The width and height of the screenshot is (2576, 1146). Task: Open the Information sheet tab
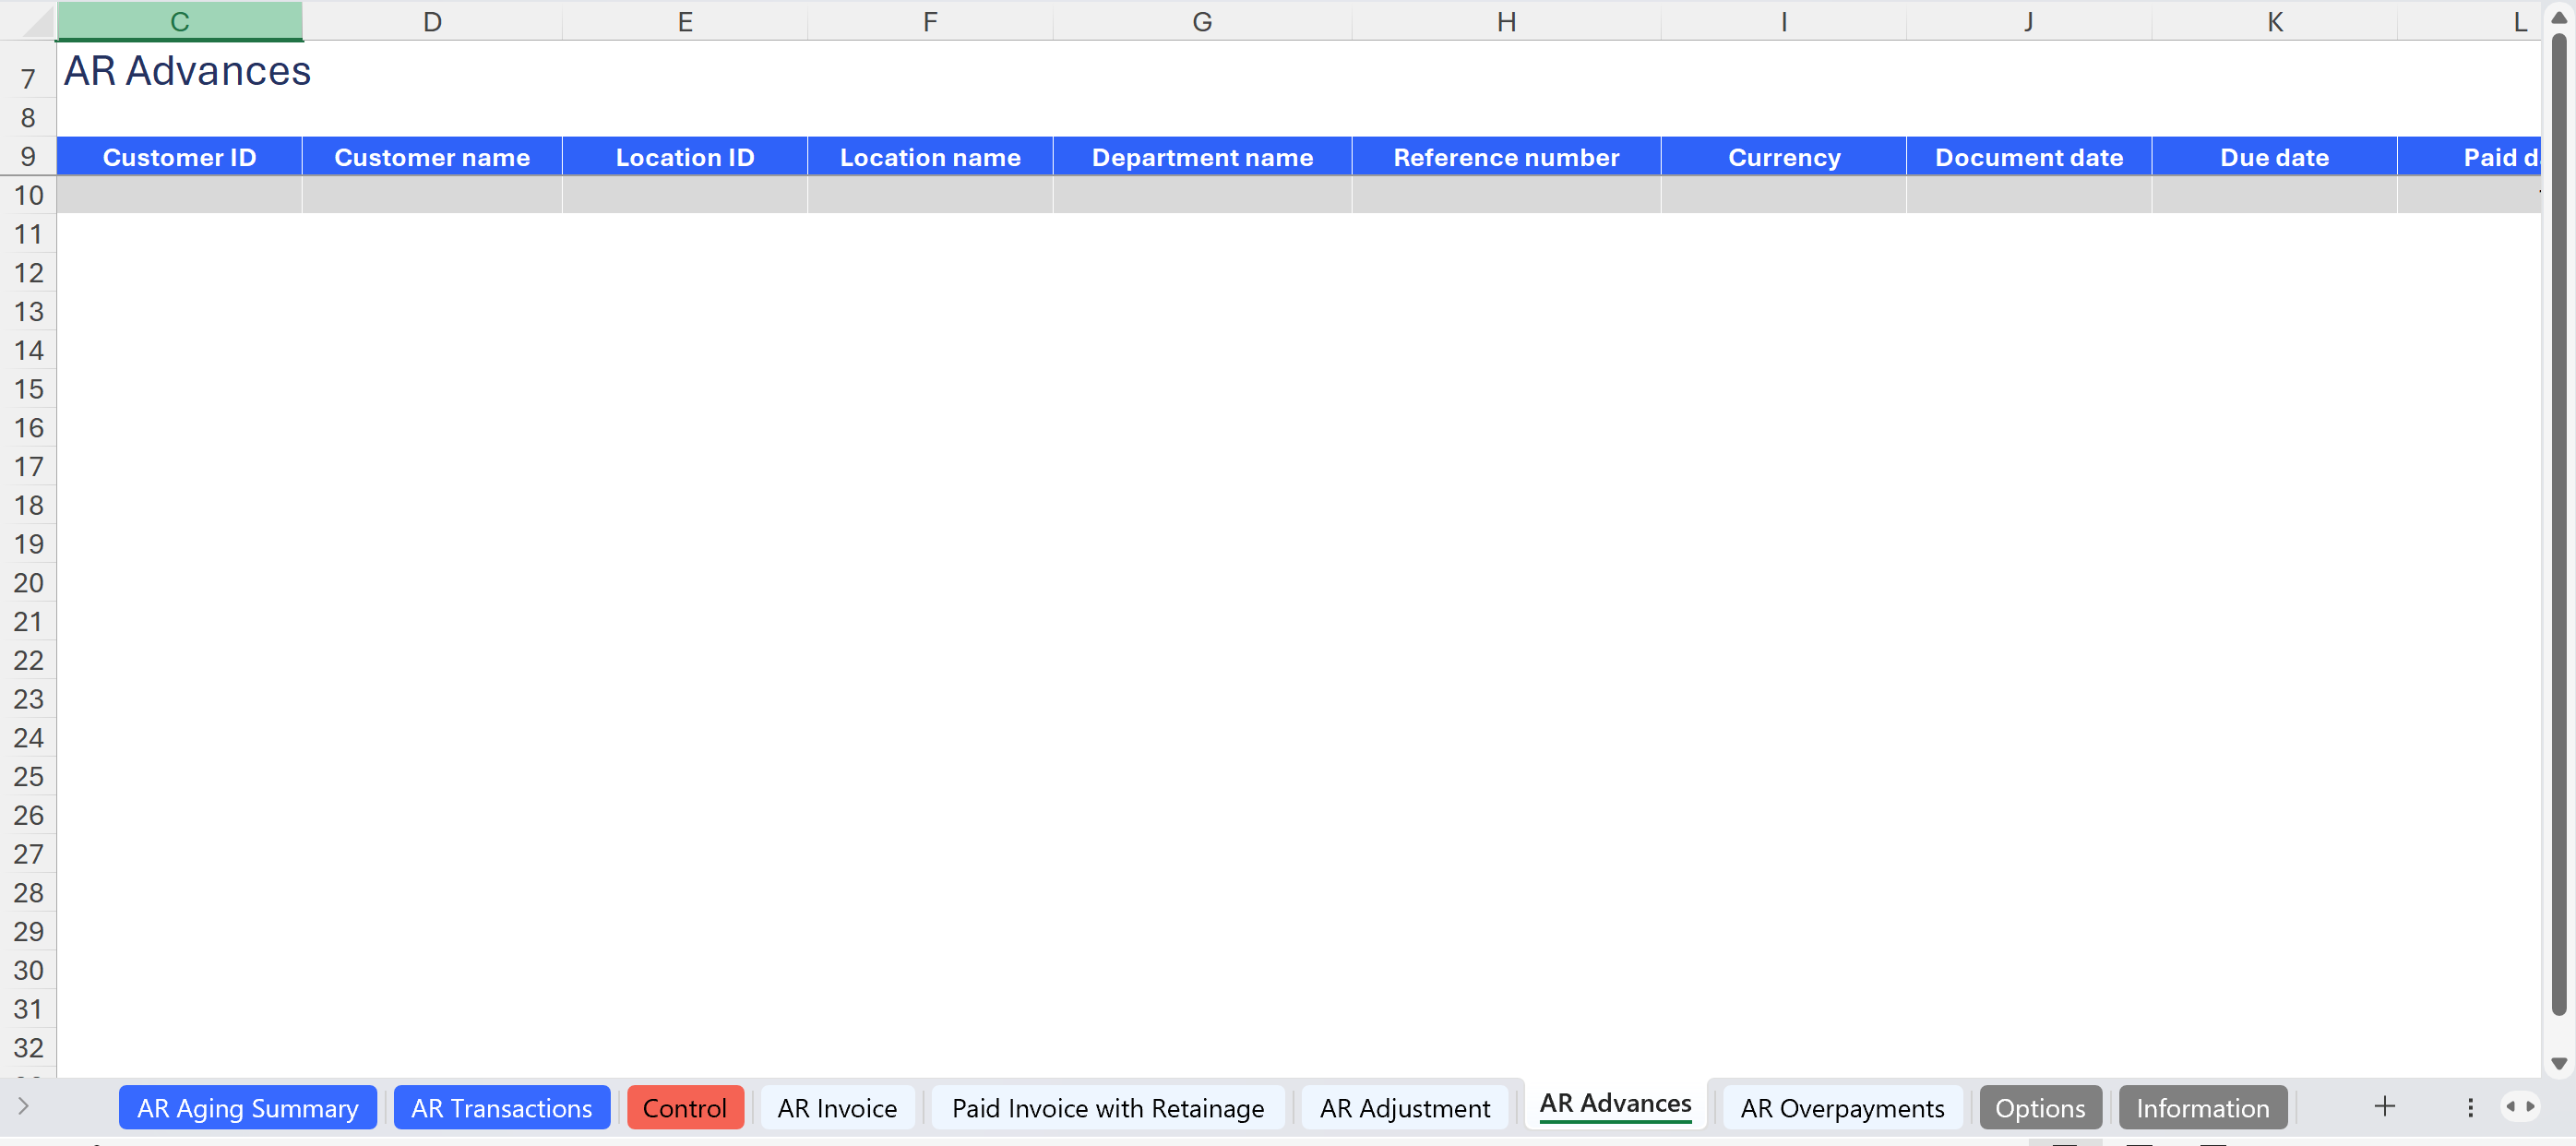(x=2202, y=1108)
